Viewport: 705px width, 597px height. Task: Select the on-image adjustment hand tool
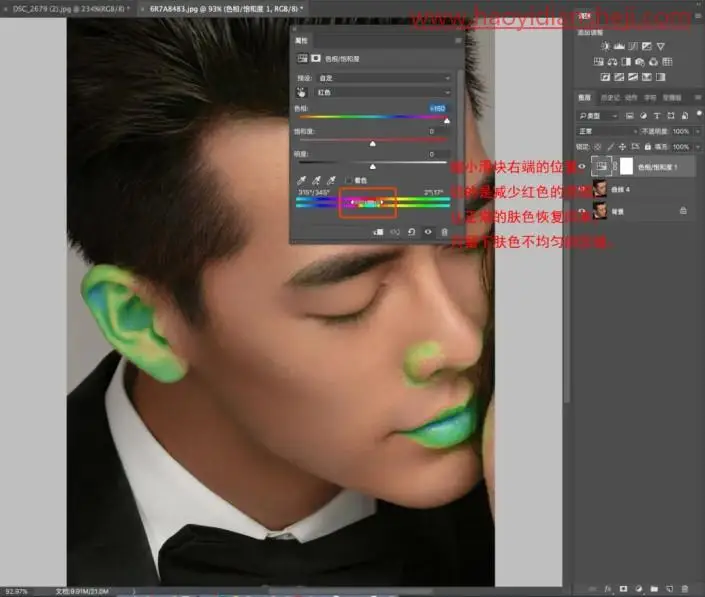point(301,92)
